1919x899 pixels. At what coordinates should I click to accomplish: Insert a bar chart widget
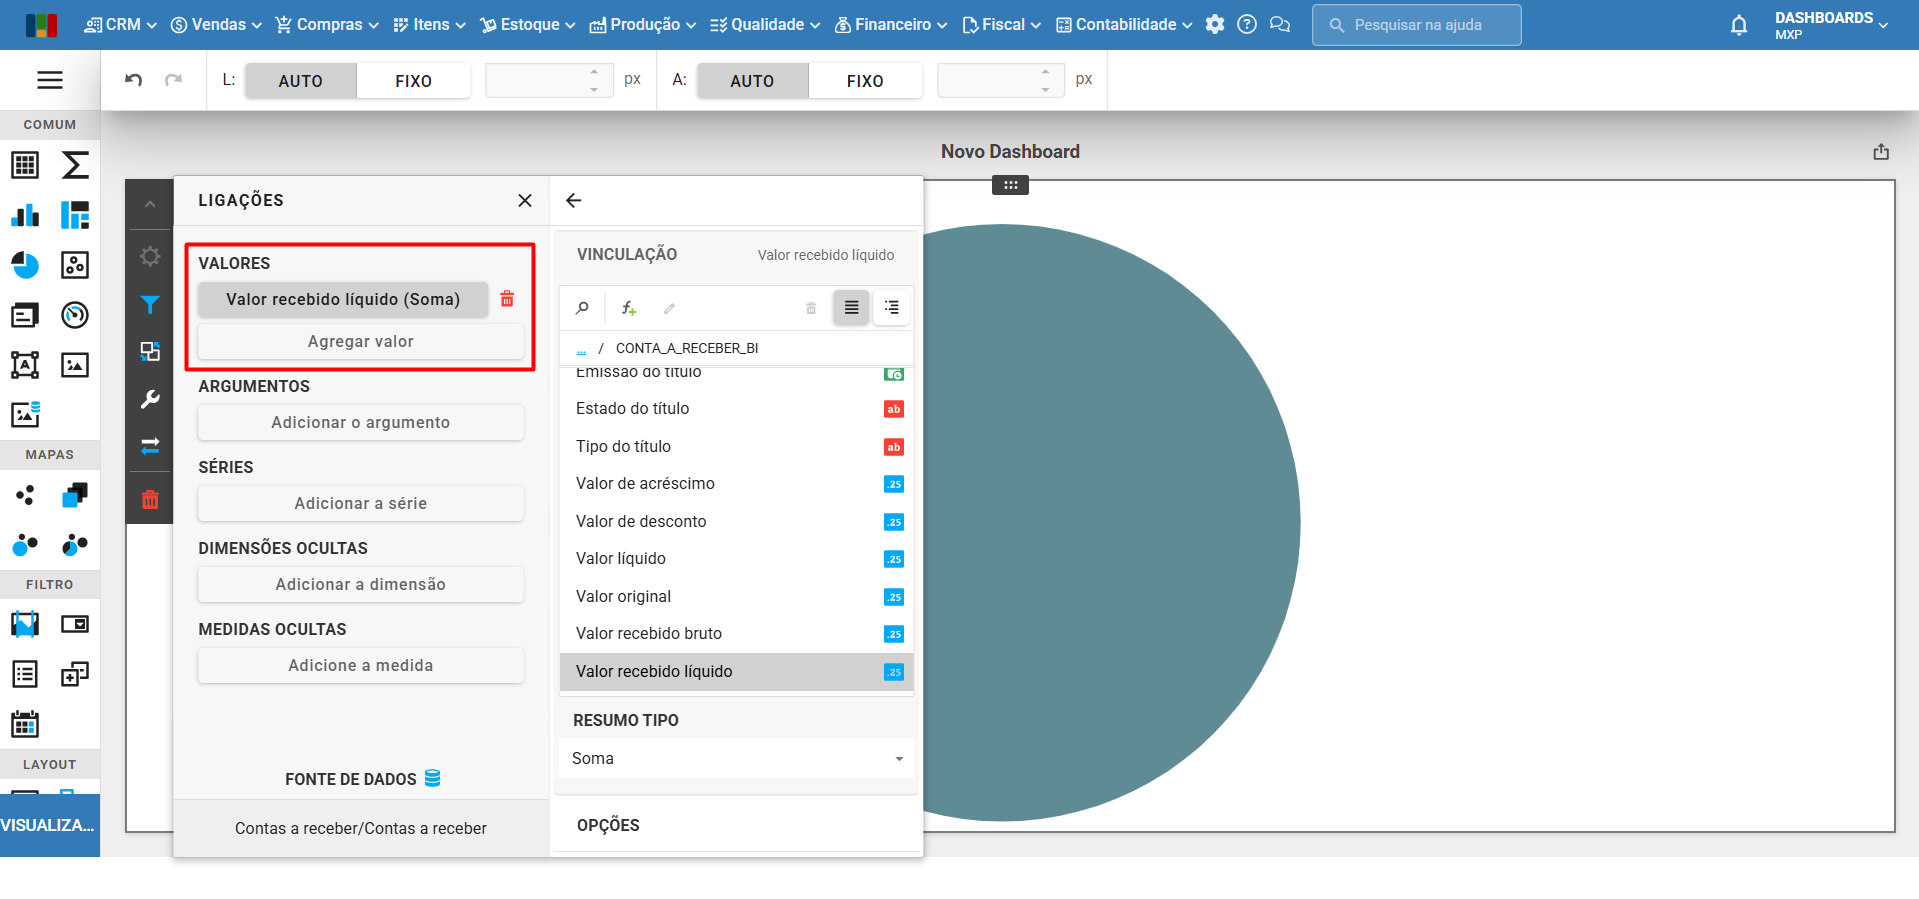tap(25, 215)
